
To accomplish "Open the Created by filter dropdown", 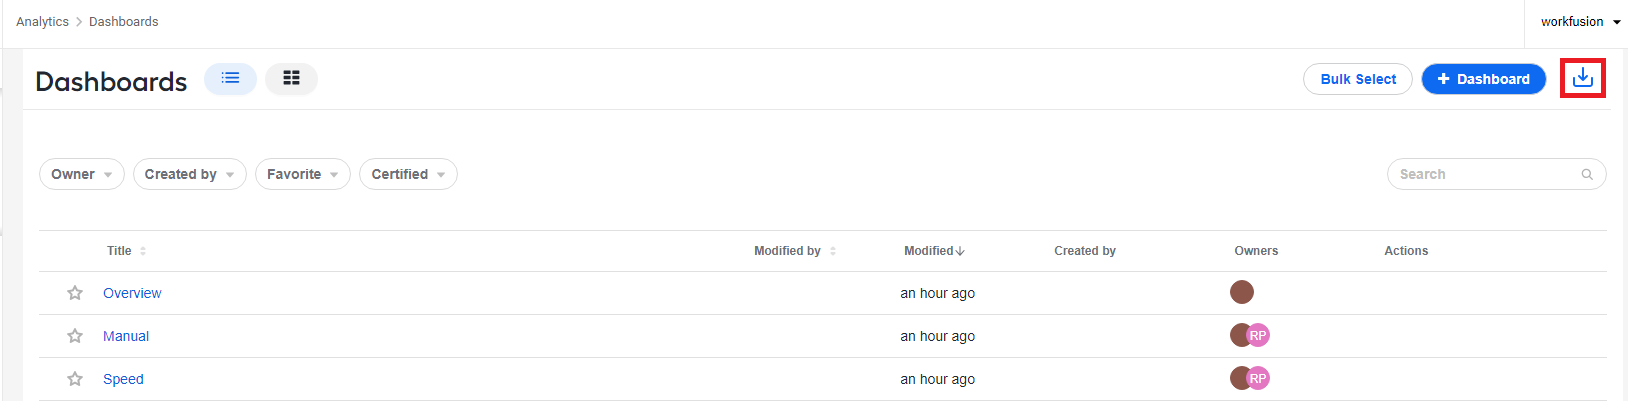I will click(x=190, y=174).
